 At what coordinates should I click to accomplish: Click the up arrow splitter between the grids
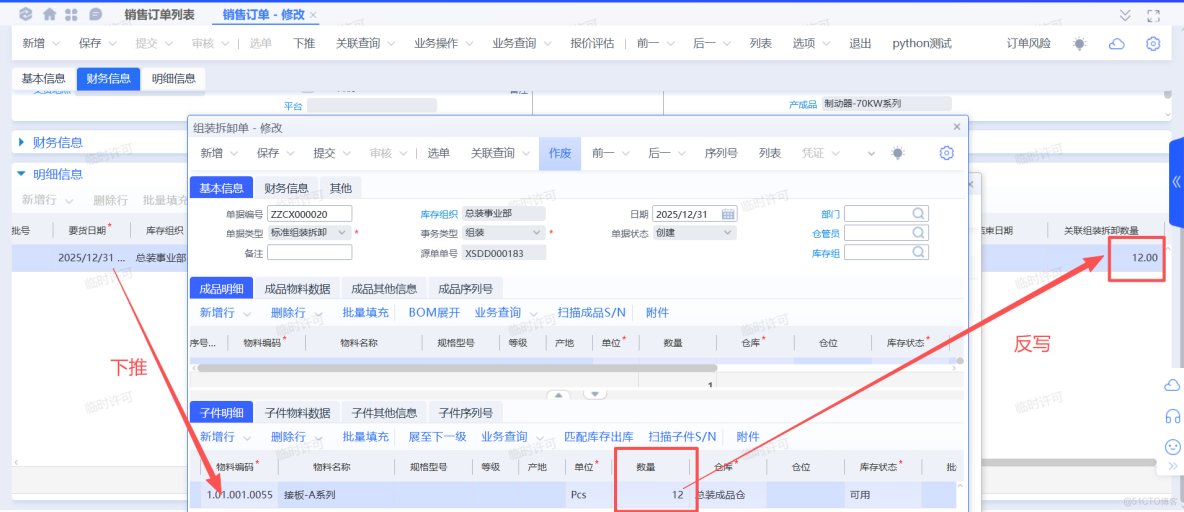coord(559,394)
